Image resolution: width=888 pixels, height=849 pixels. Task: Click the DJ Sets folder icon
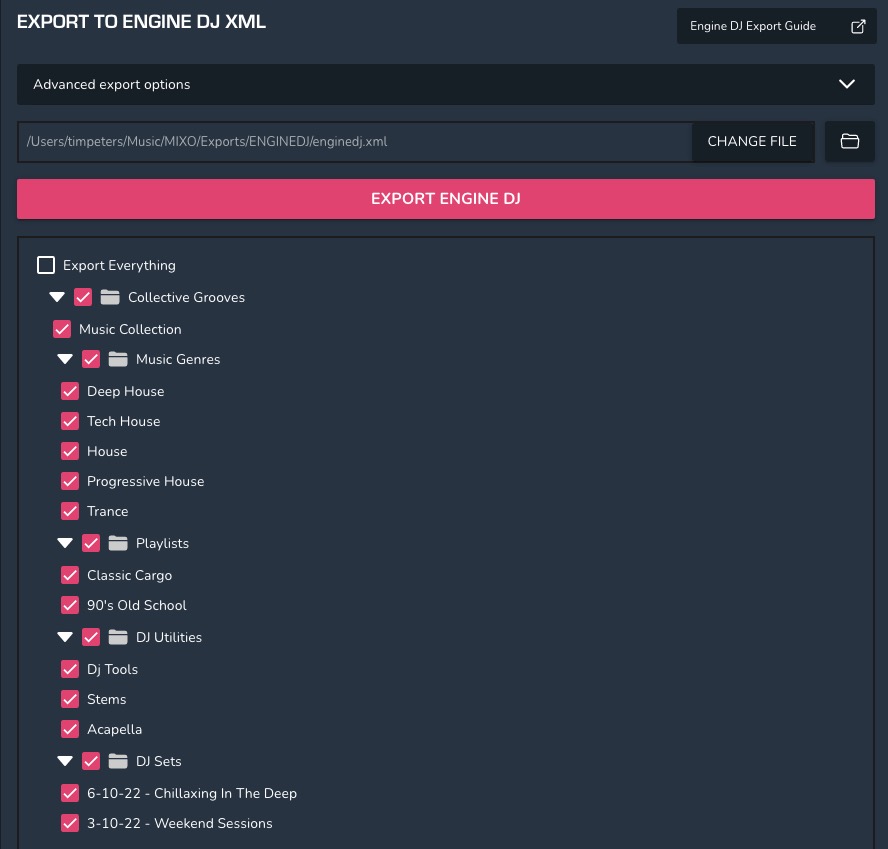pyautogui.click(x=118, y=761)
